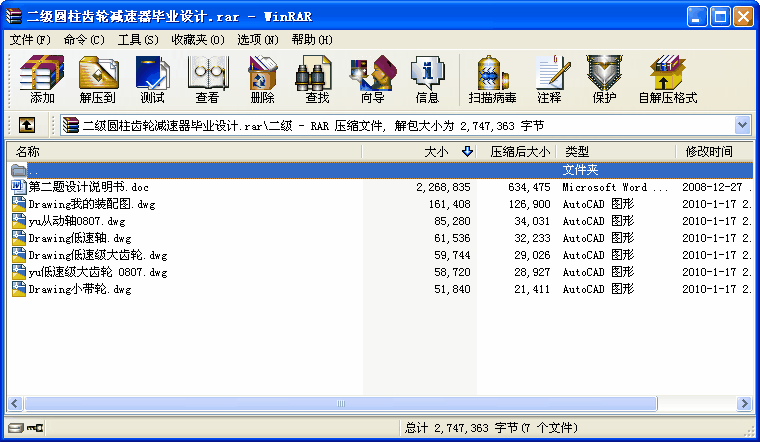
Task: Click the size value 161,408
Action: coord(449,204)
